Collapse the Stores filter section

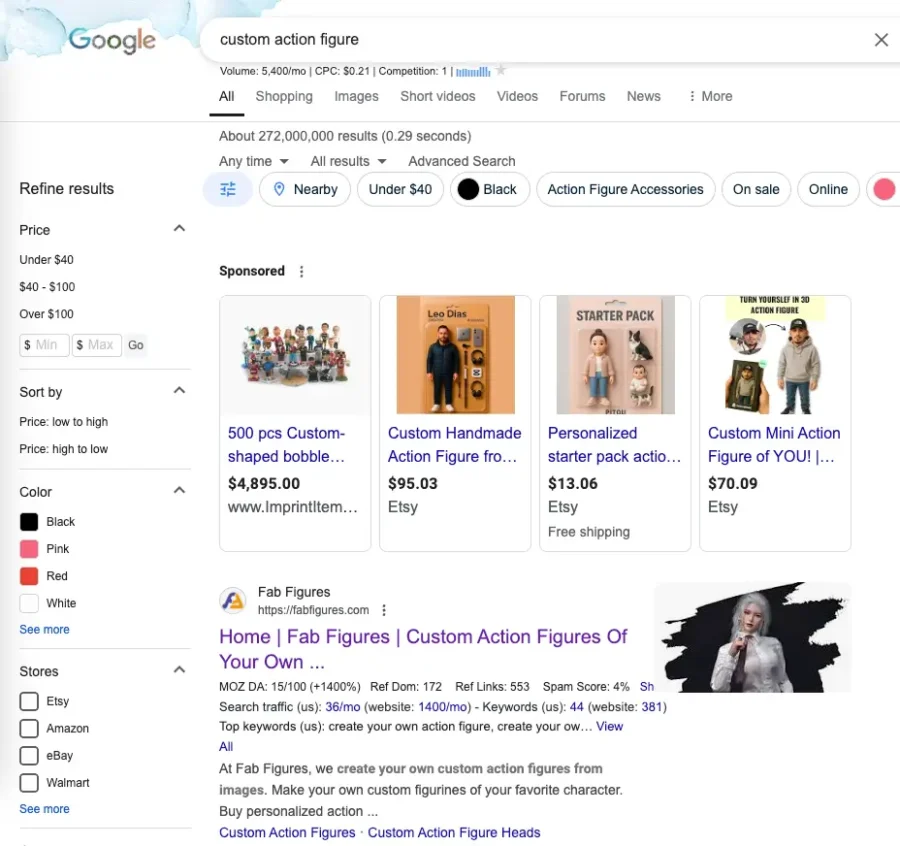point(179,670)
